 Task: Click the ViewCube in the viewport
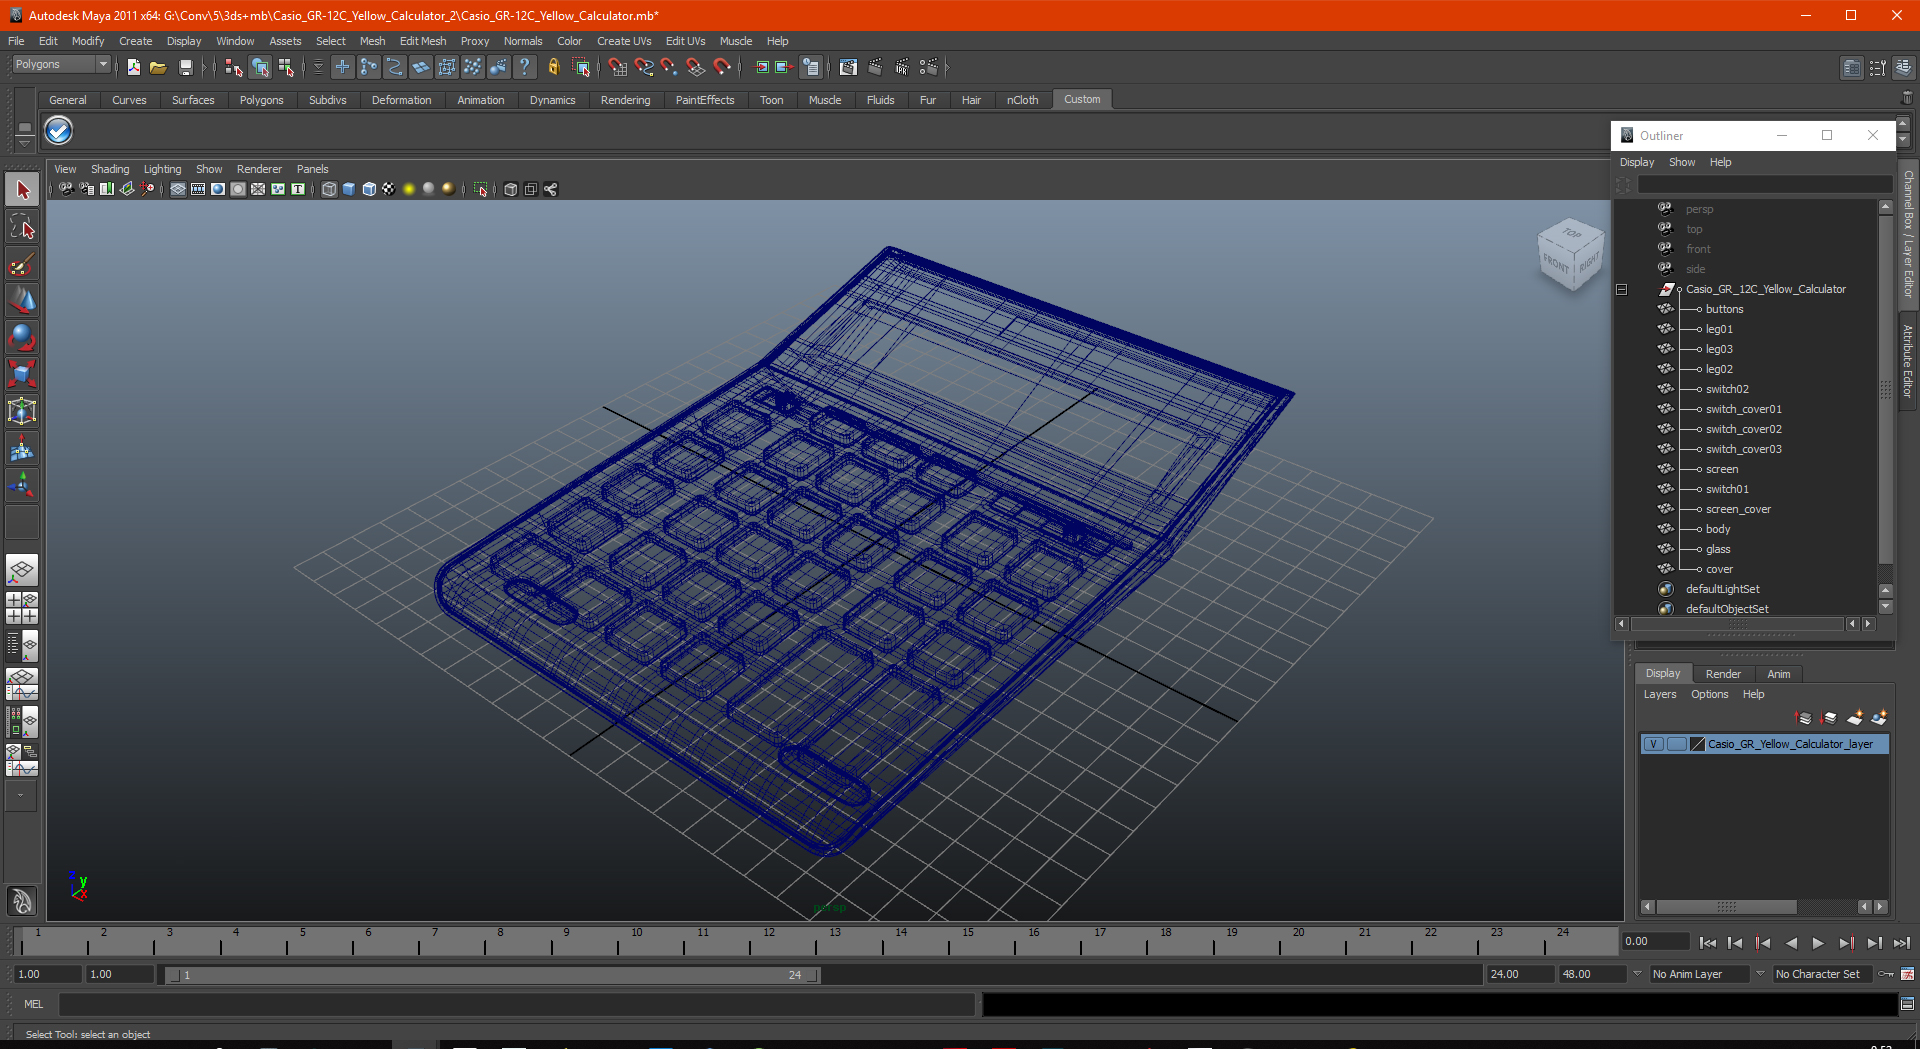coord(1570,255)
